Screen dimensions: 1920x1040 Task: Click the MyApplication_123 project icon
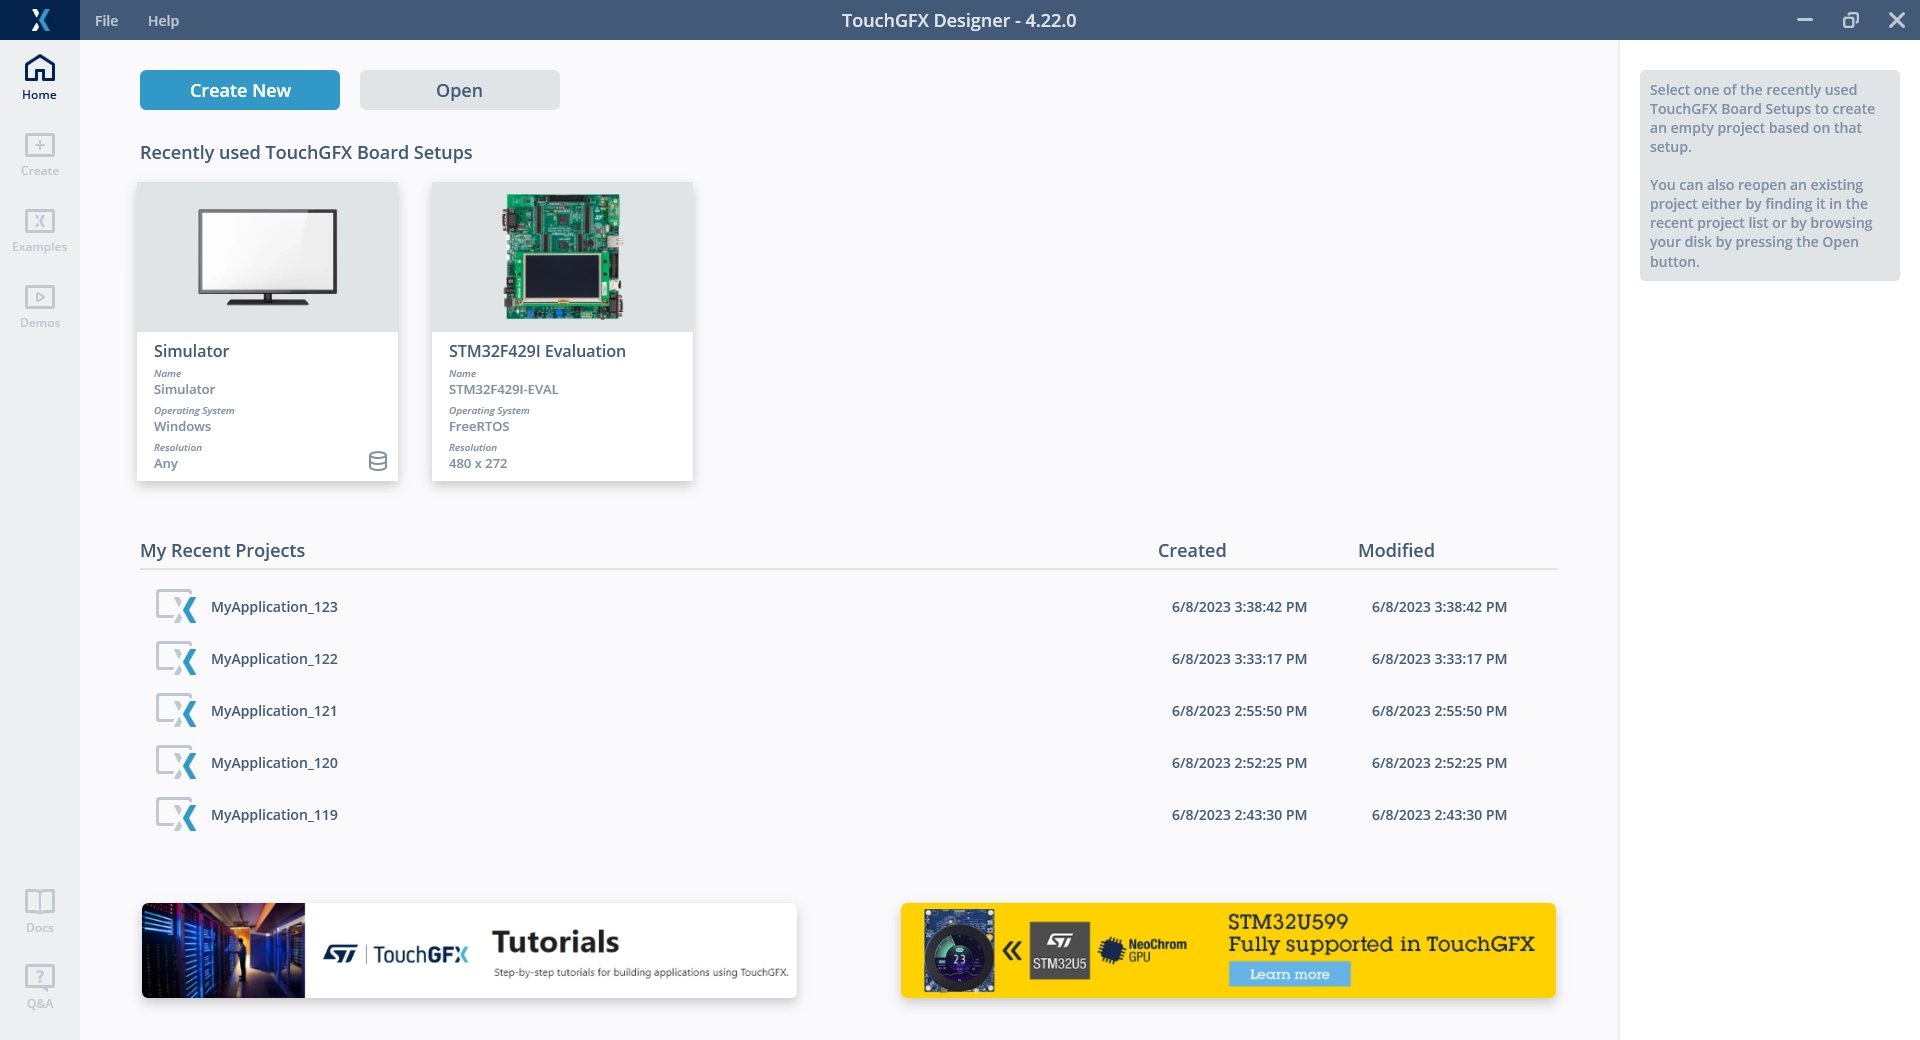pyautogui.click(x=176, y=607)
